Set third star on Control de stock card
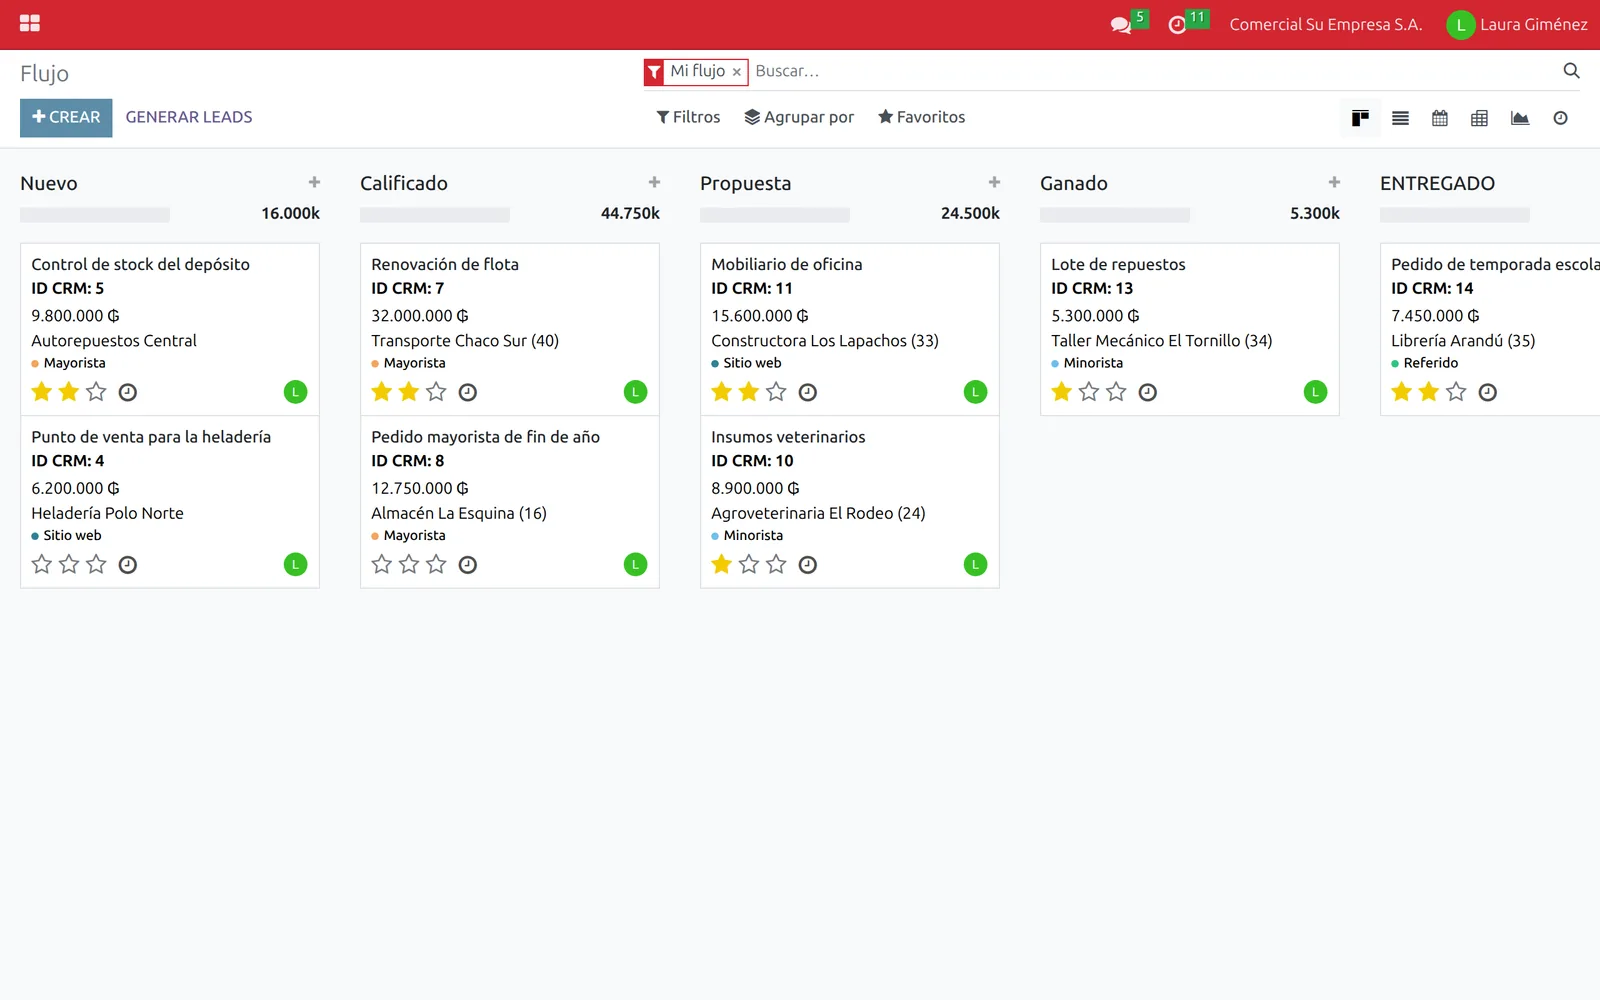1600x1000 pixels. 96,392
